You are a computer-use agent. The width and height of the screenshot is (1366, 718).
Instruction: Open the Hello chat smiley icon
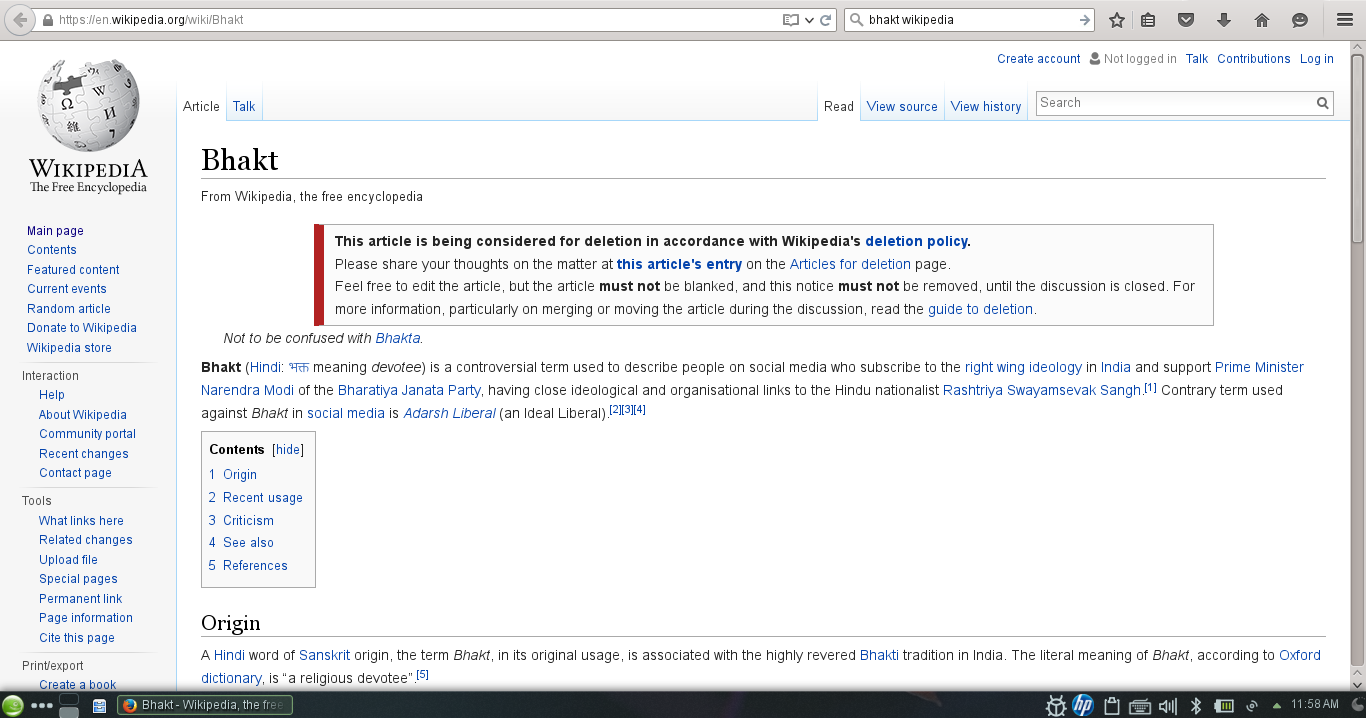point(1300,20)
